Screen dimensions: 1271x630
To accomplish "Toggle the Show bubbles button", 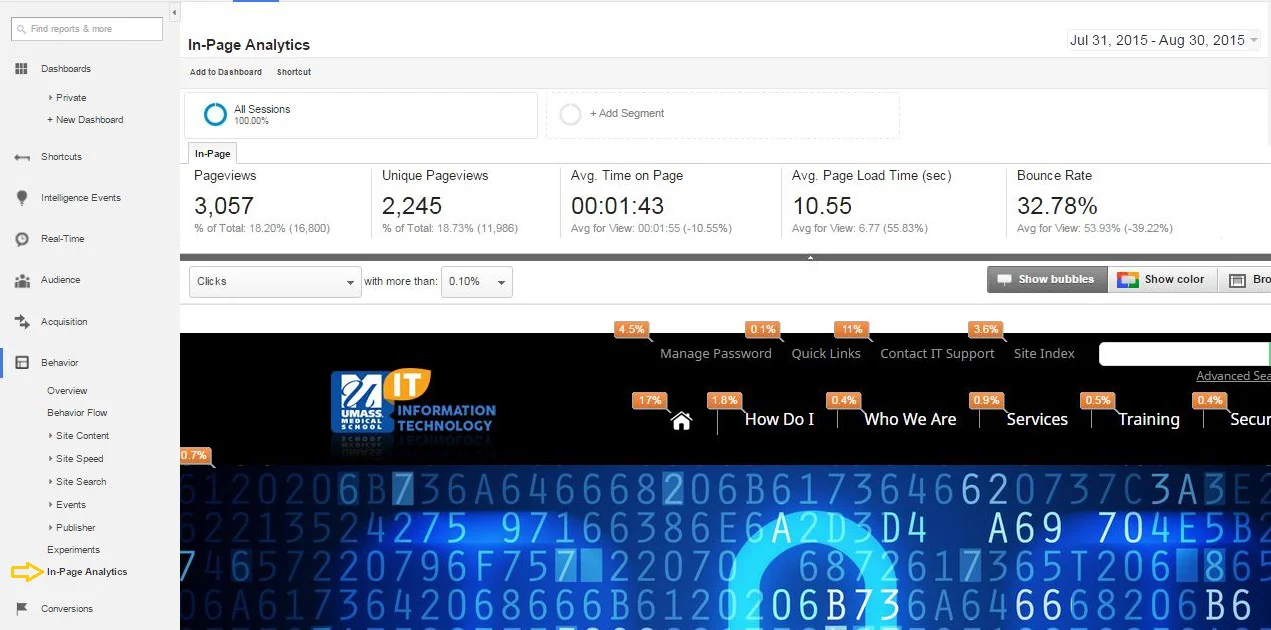I will [1047, 280].
